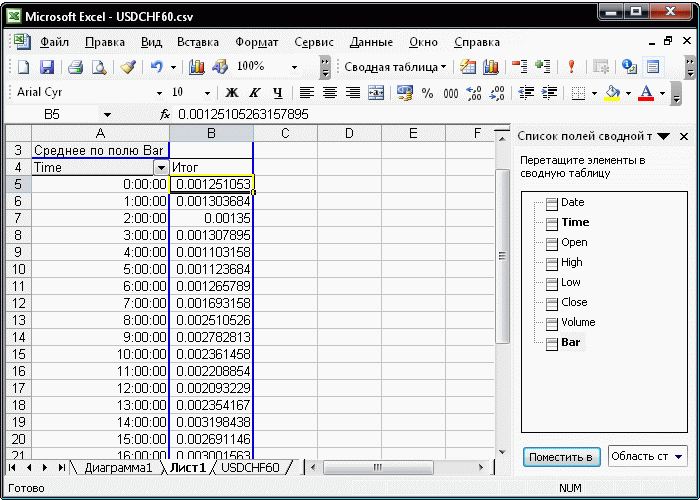Toggle italic with the К button
This screenshot has height=500, width=700.
pyautogui.click(x=254, y=93)
